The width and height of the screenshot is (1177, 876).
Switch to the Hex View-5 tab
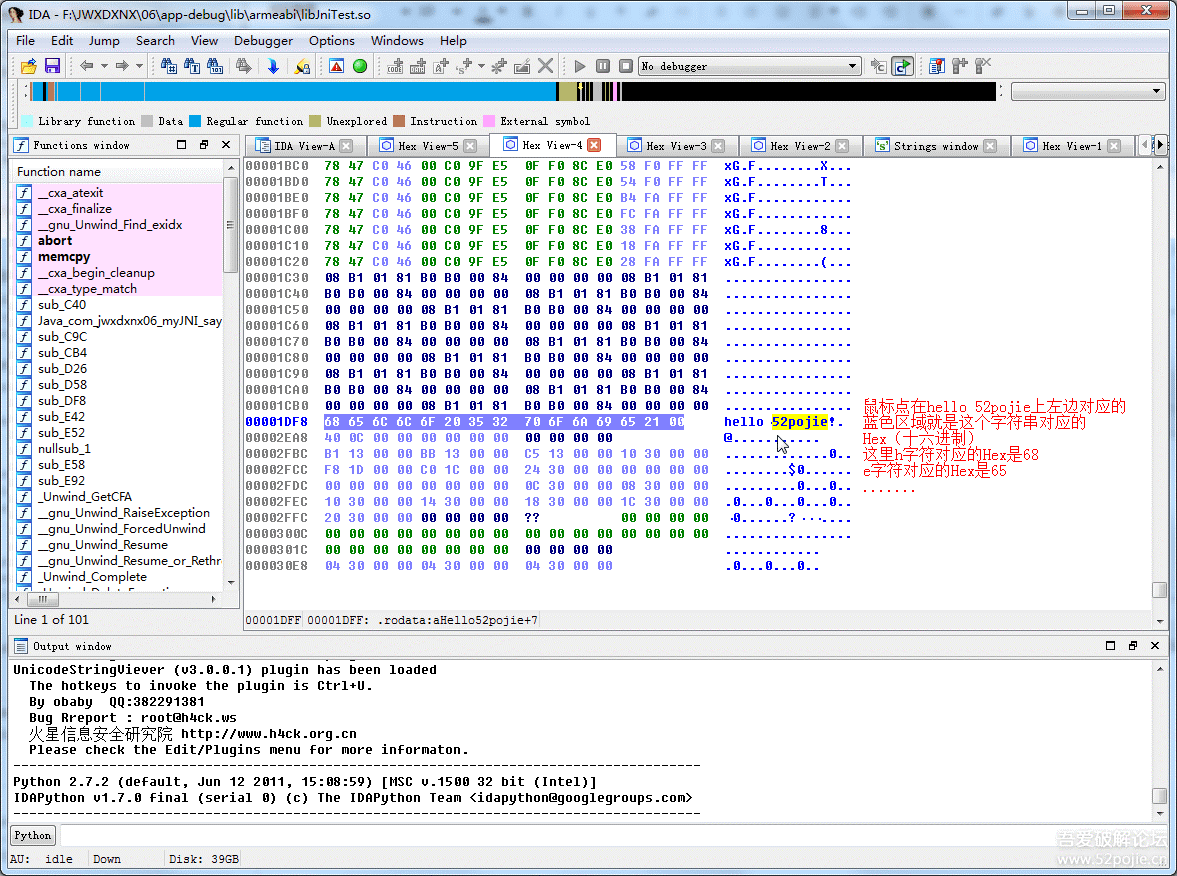427,146
